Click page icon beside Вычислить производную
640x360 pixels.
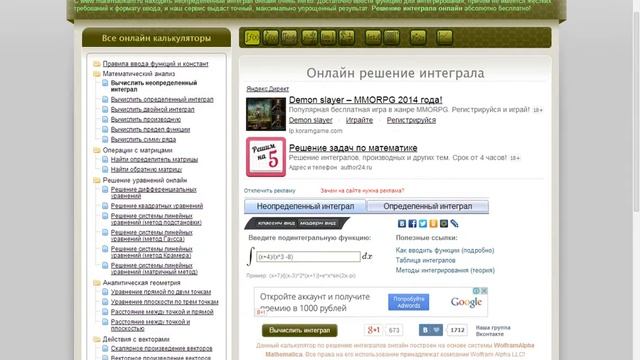105,119
